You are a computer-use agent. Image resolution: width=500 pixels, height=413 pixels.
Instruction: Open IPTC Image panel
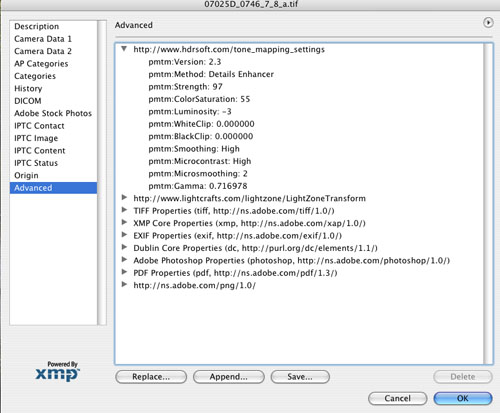53,138
